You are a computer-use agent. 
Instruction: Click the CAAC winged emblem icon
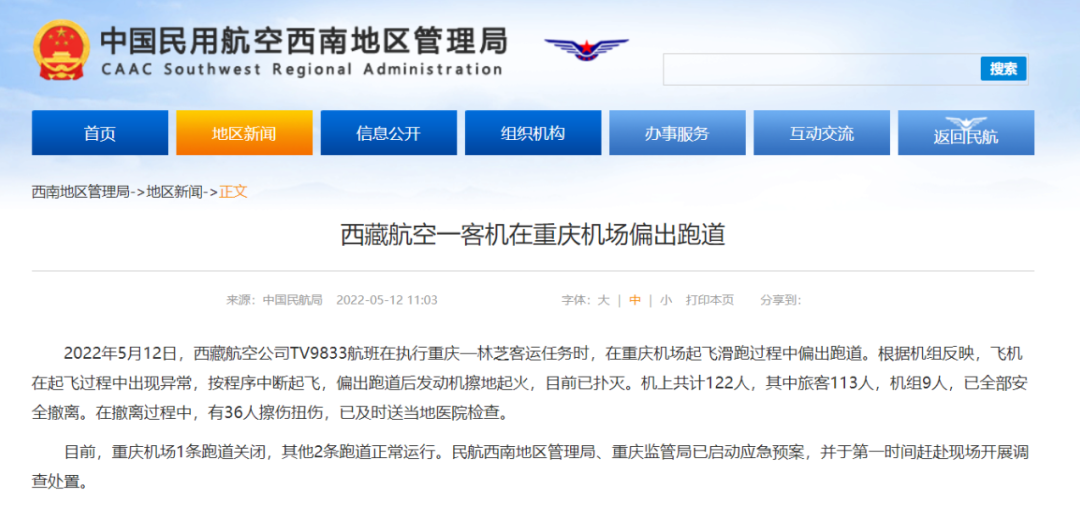586,49
